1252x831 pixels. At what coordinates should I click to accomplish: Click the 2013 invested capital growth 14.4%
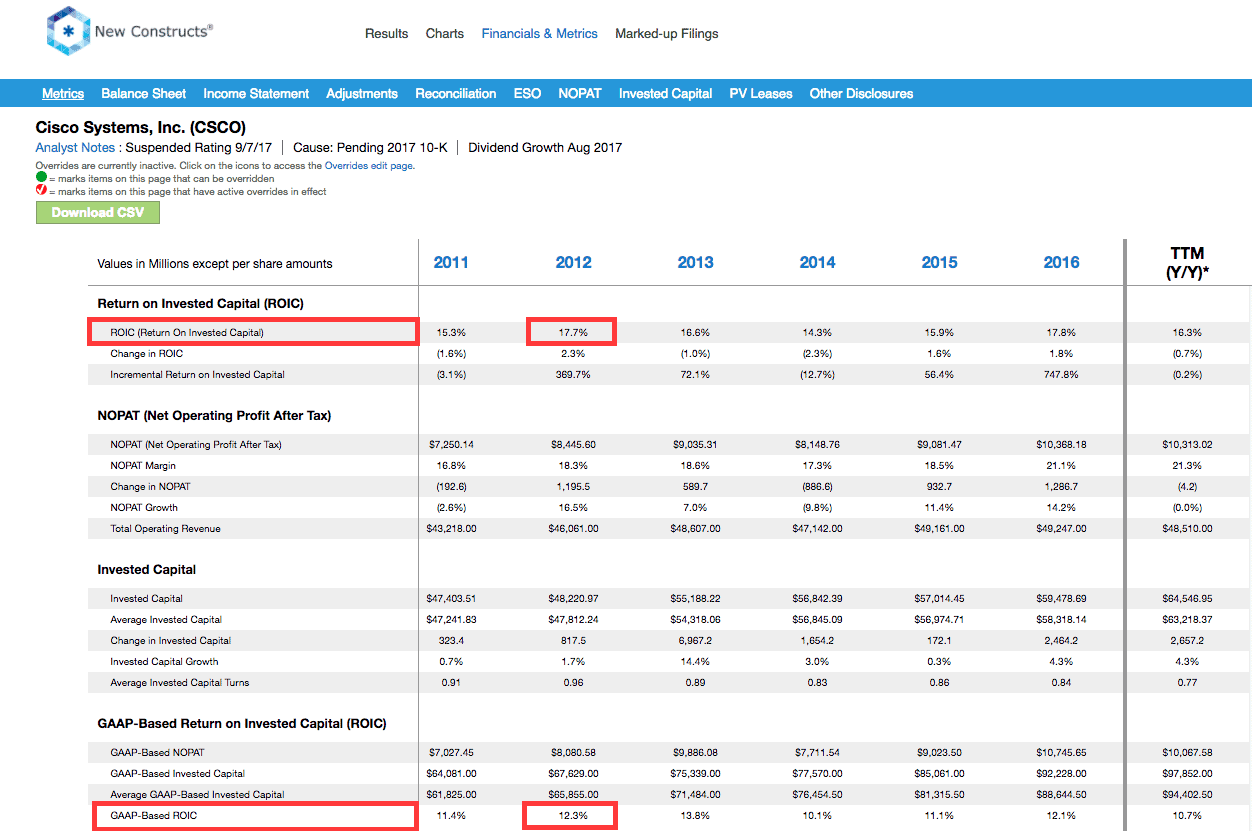click(x=695, y=662)
